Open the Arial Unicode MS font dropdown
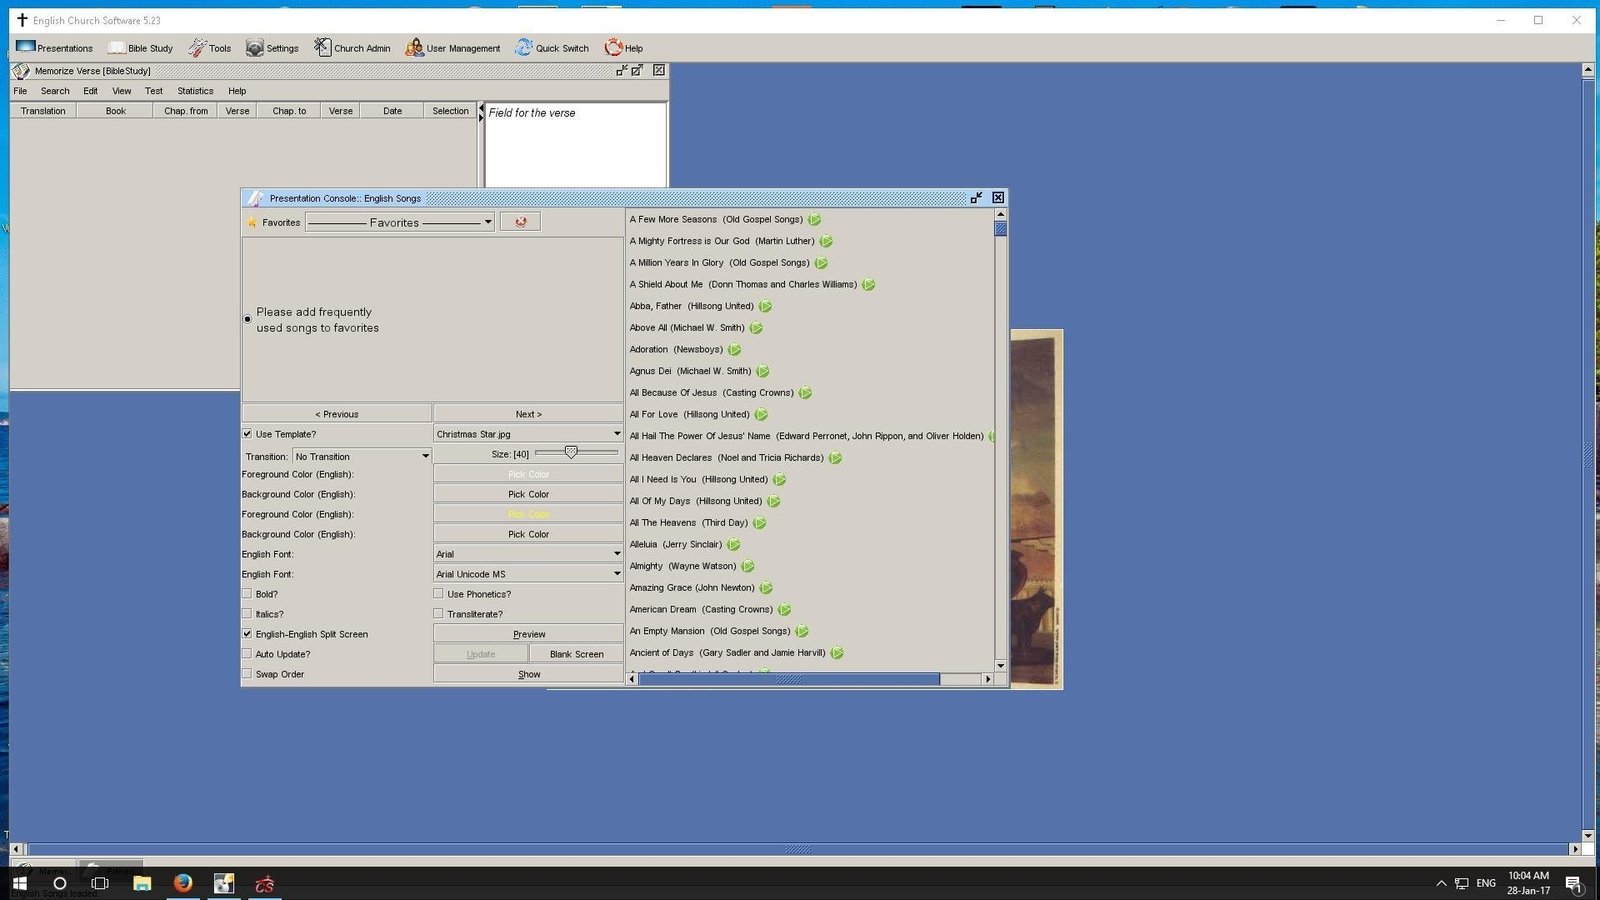The image size is (1600, 900). [x=528, y=574]
